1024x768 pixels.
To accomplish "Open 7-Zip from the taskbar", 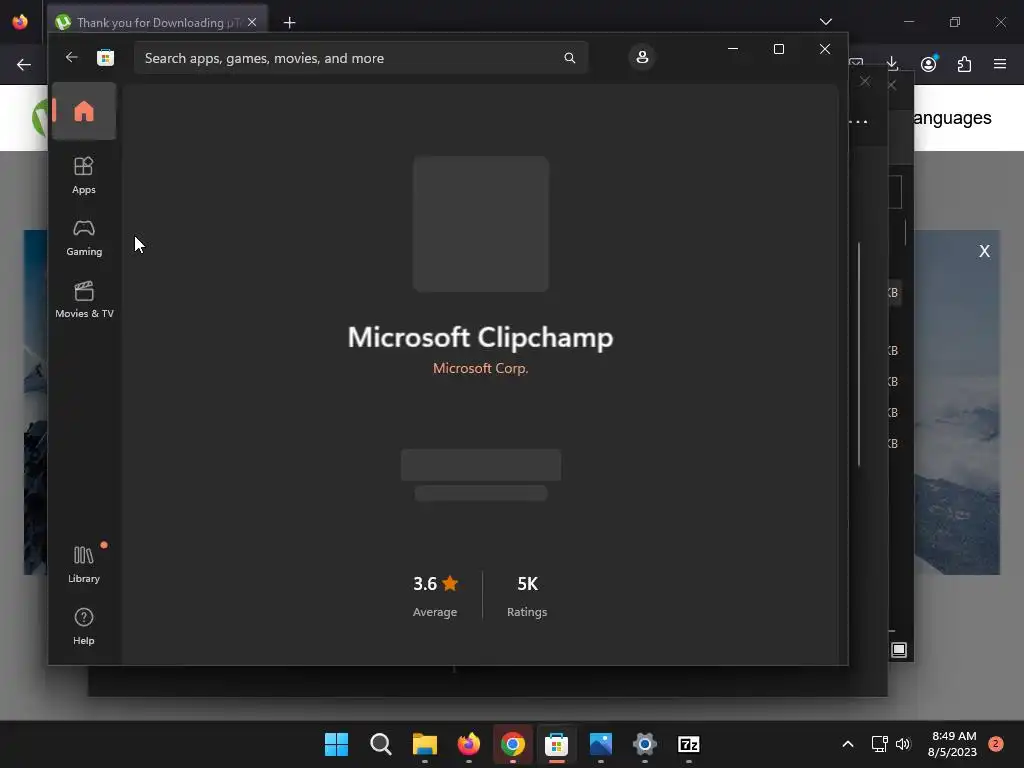I will point(688,744).
